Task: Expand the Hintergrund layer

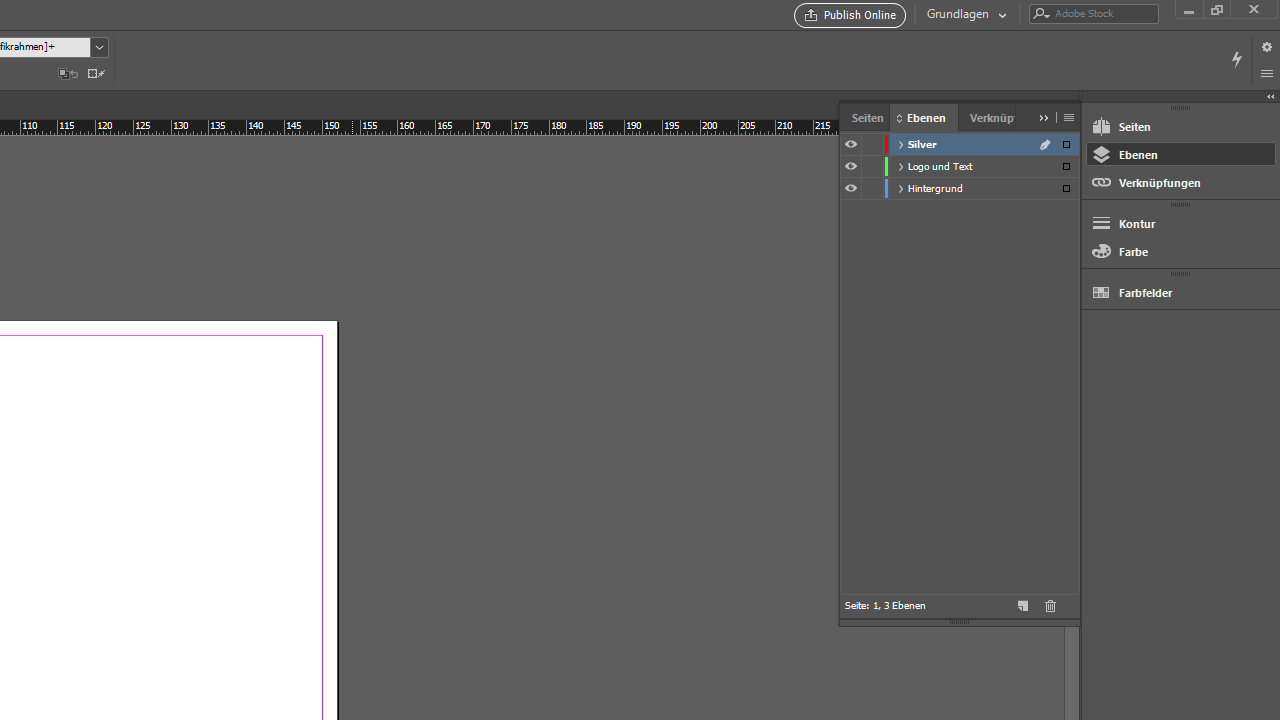Action: [900, 189]
